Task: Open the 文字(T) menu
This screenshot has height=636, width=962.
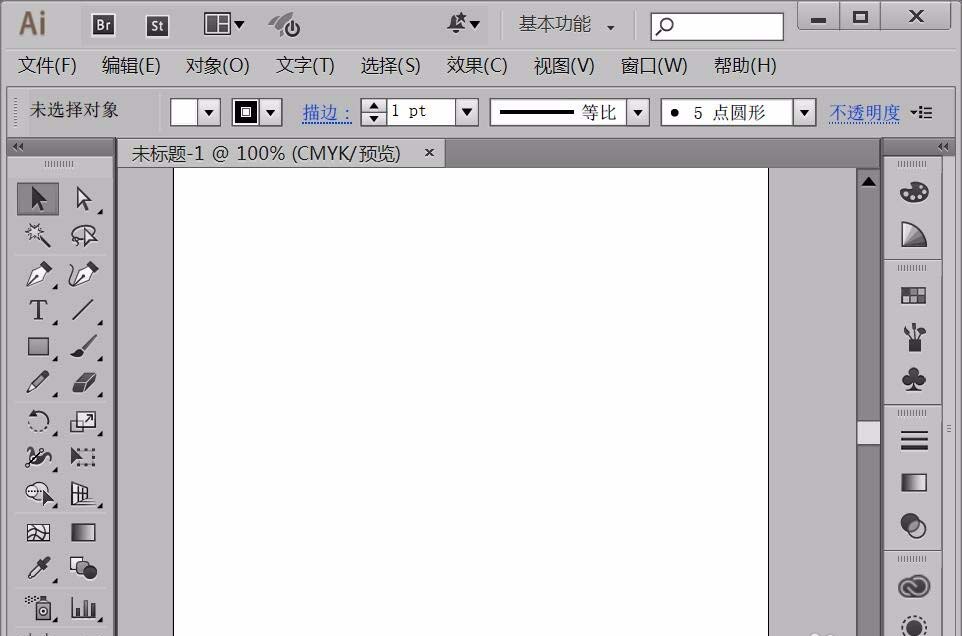Action: click(305, 65)
